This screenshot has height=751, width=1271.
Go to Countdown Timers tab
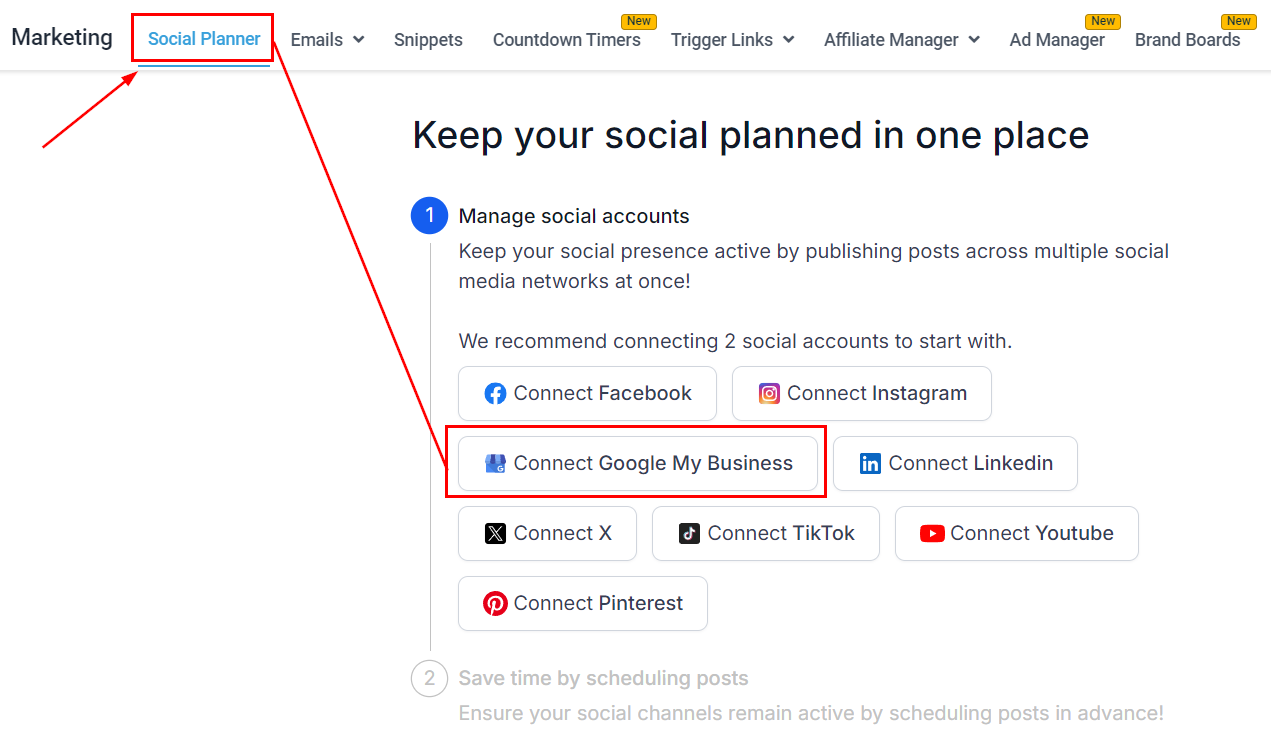tap(566, 40)
